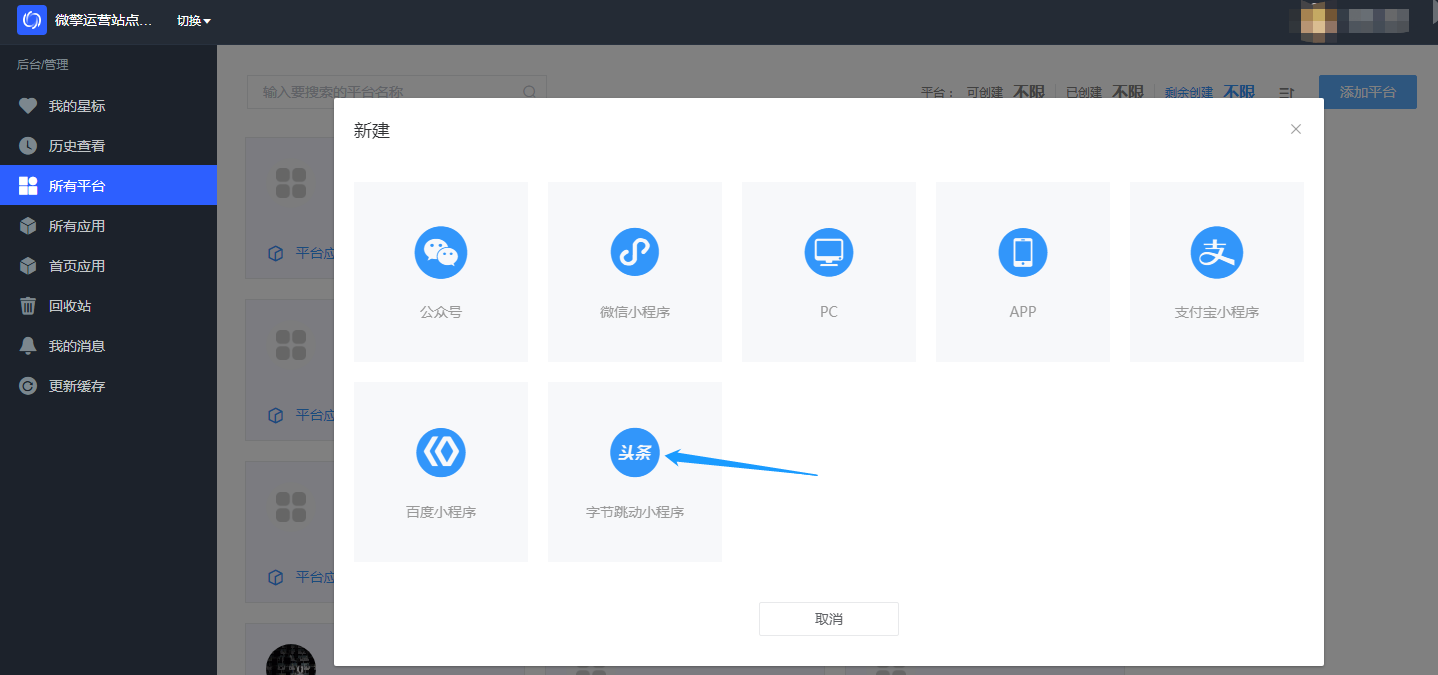Click the 头条 字节跳动小程序 icon

635,452
